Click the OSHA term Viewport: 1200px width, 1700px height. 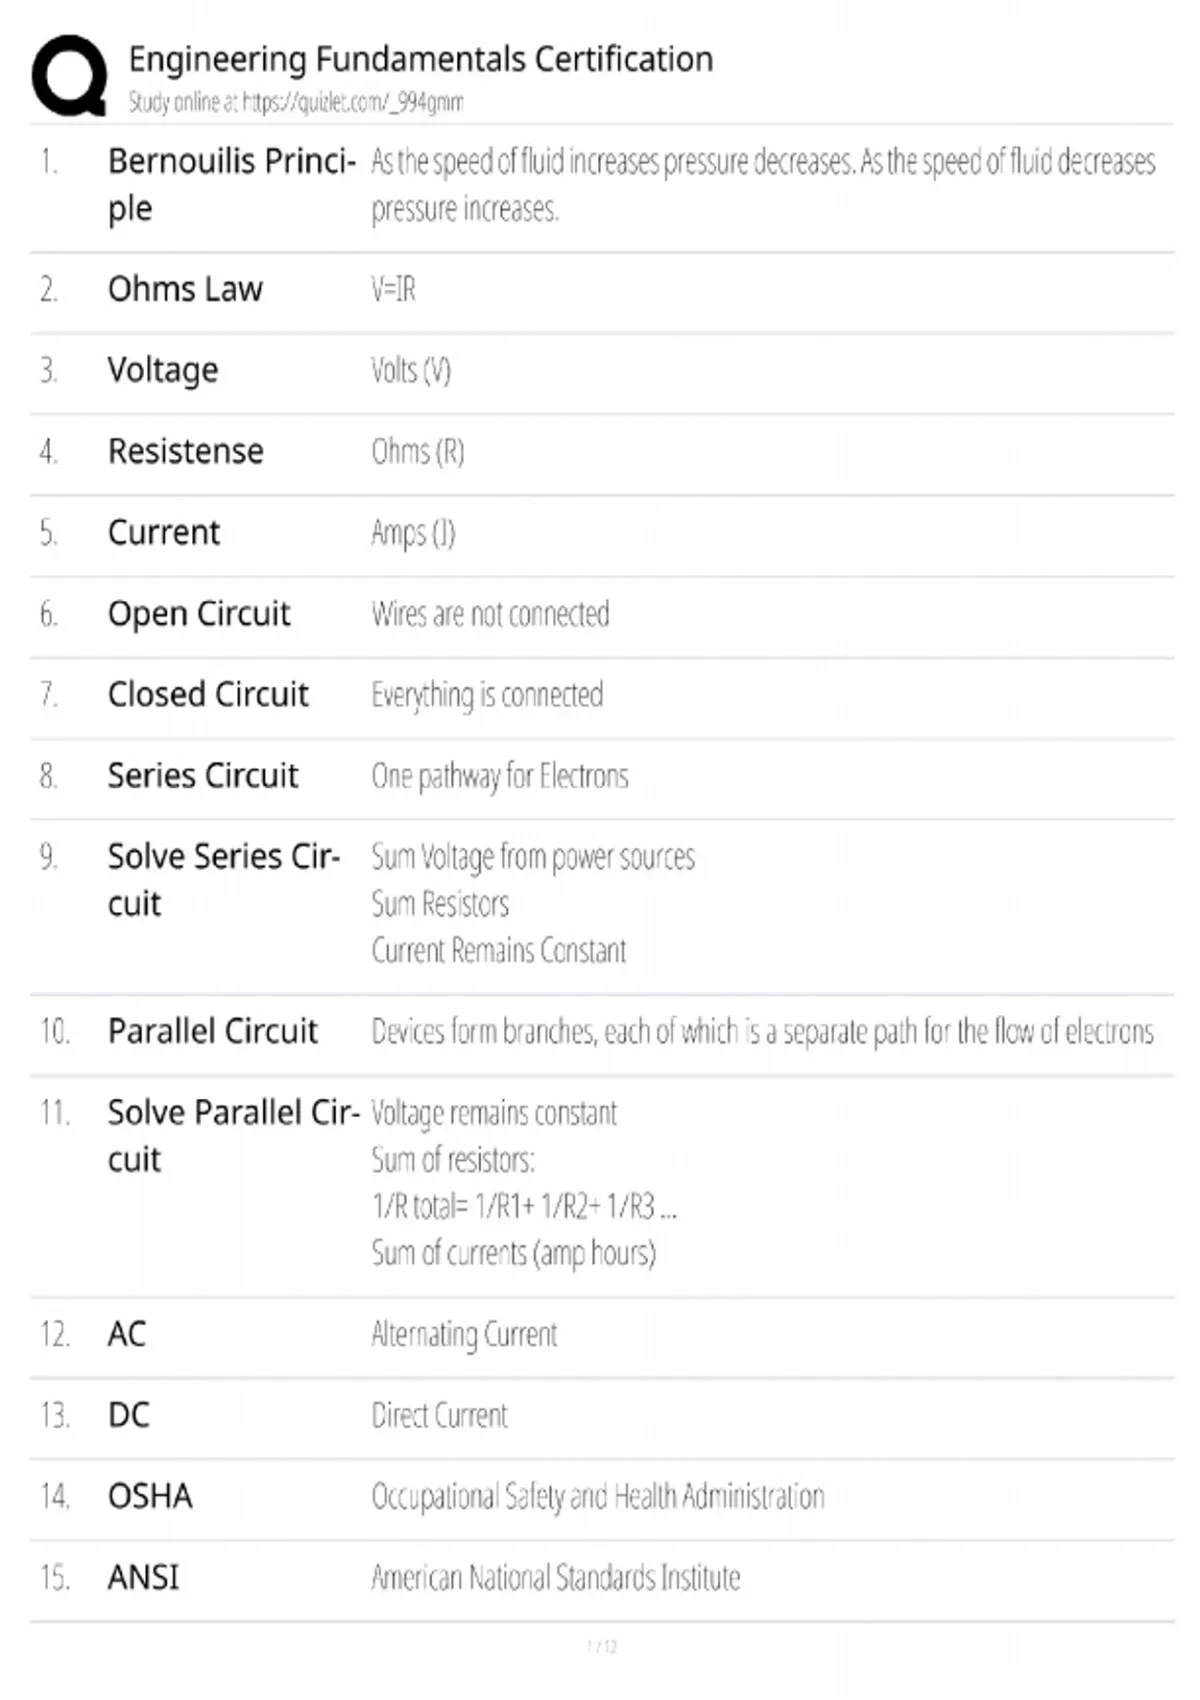[150, 1496]
